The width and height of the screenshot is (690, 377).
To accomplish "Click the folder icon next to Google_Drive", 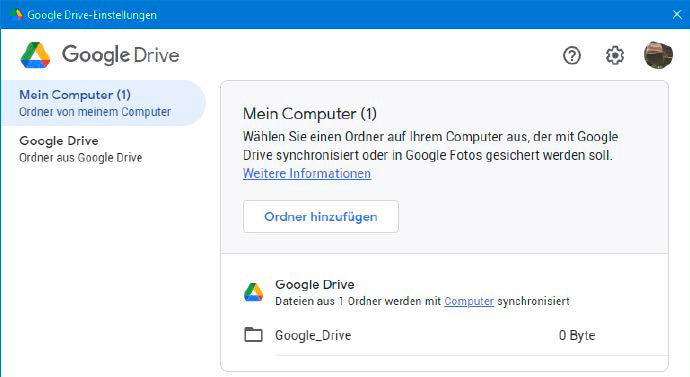I will click(253, 335).
